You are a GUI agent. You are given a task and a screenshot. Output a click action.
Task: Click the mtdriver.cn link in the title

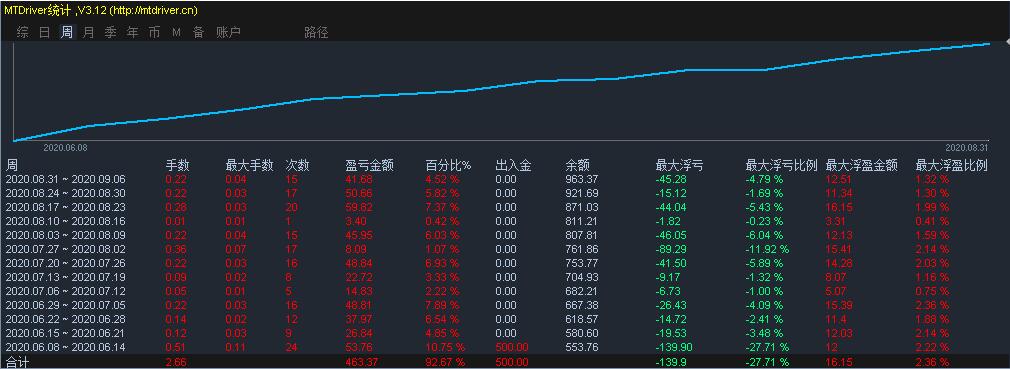pos(153,10)
